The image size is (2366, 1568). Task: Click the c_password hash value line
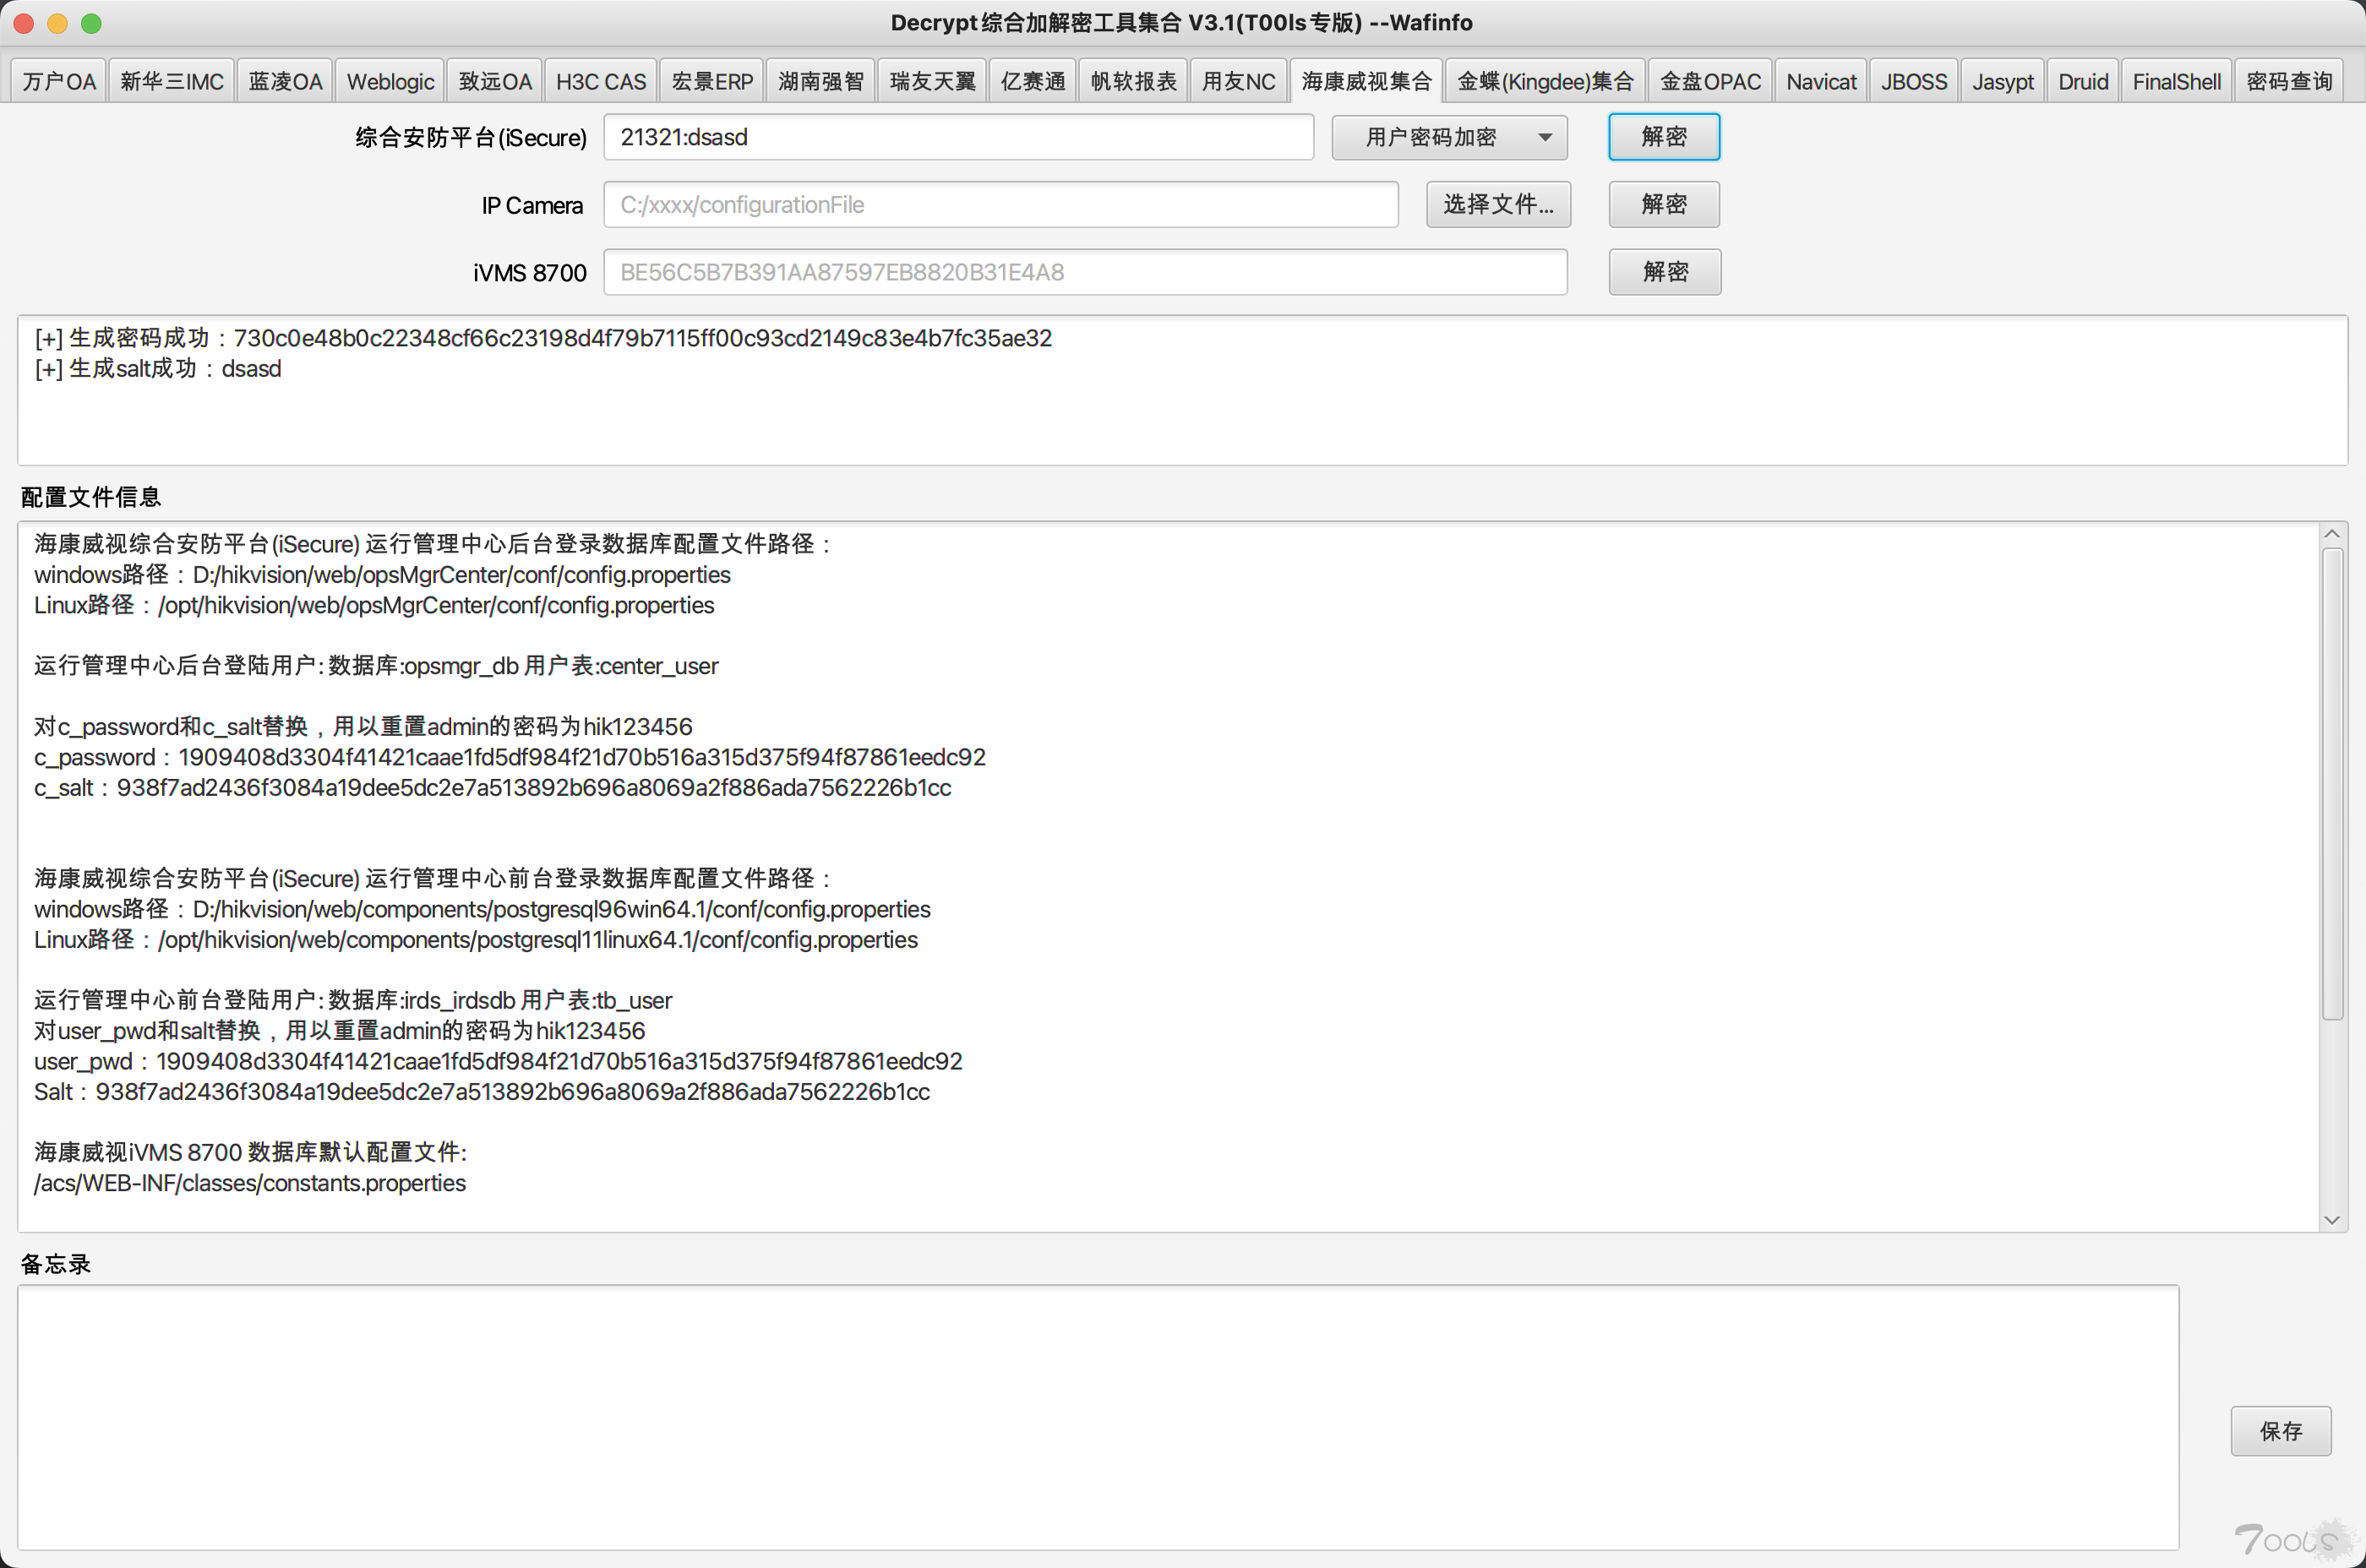(510, 757)
